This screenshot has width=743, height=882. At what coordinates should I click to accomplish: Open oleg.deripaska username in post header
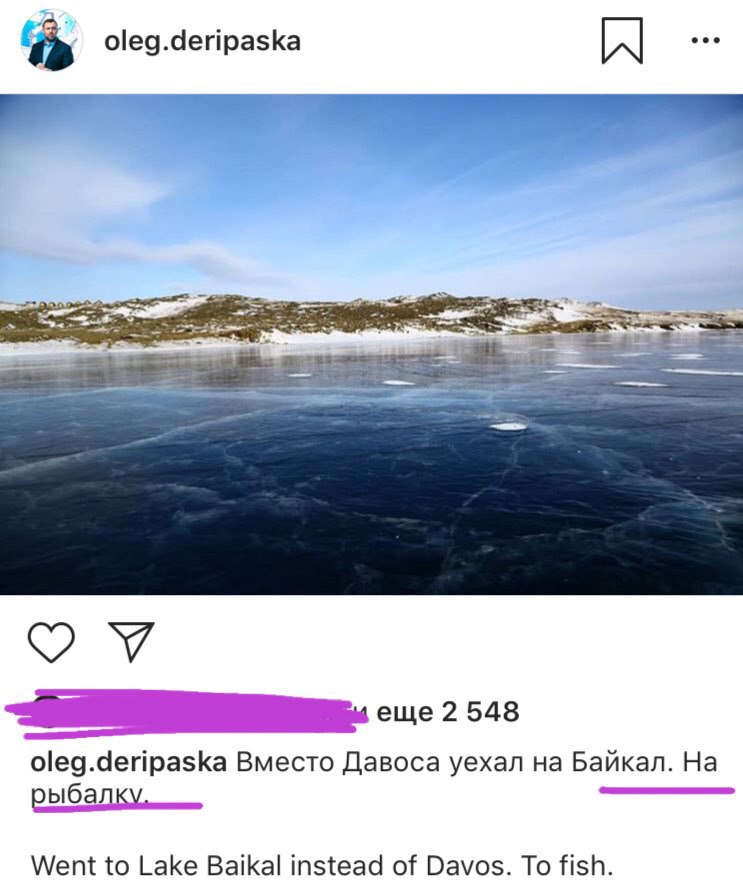pyautogui.click(x=202, y=42)
